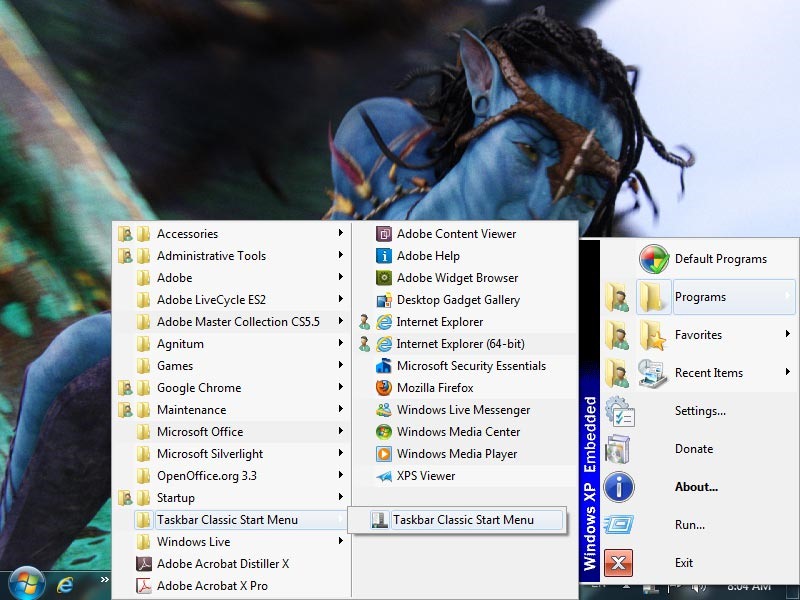Launch Windows Media Center icon

point(384,432)
